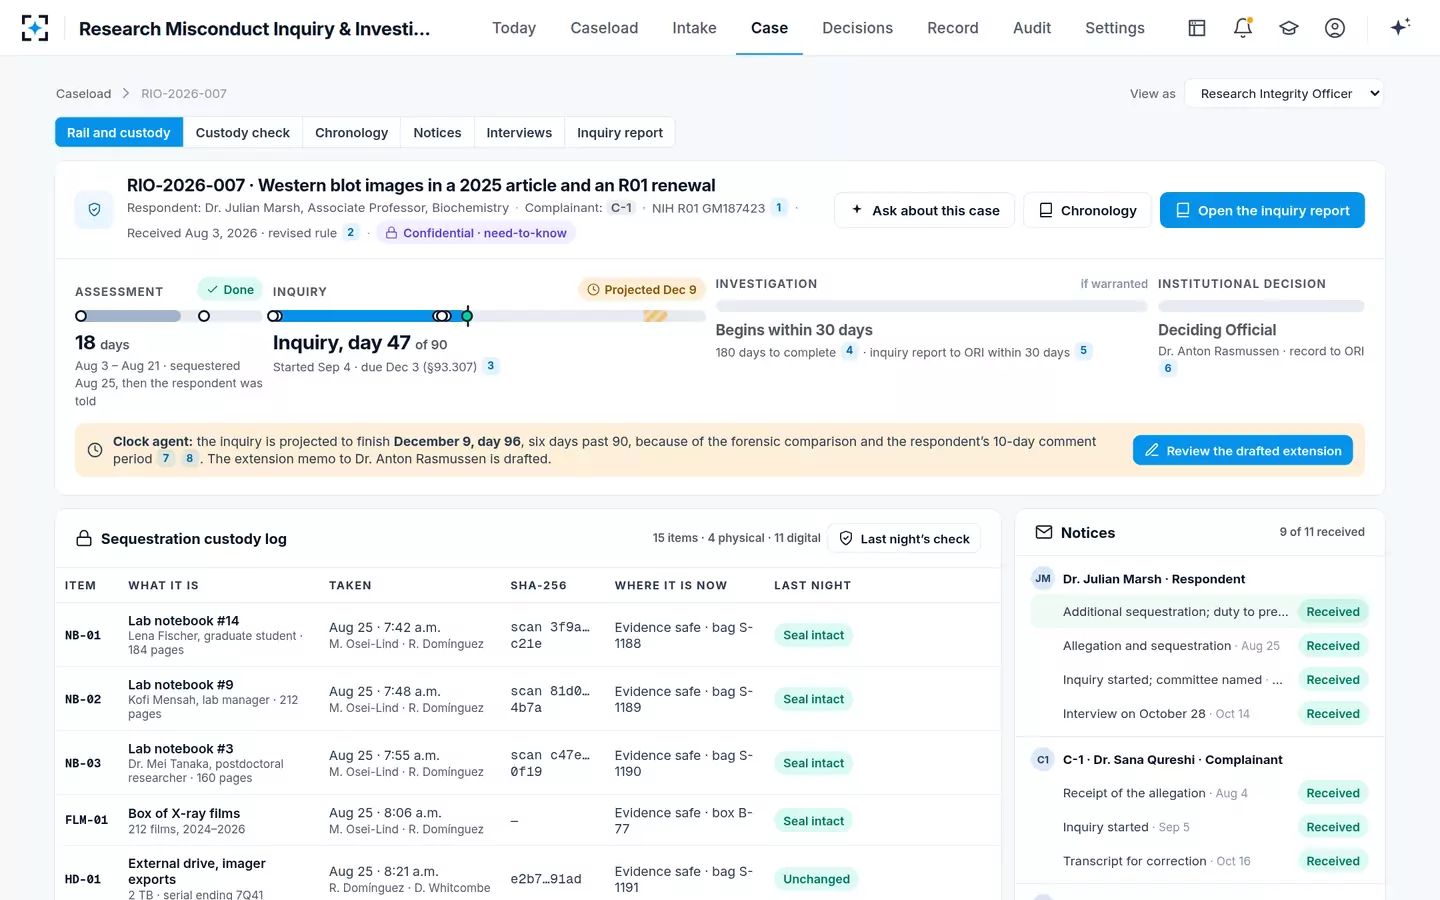The width and height of the screenshot is (1440, 900).
Task: Open notice Allegation and sequestration
Action: 1200,646
